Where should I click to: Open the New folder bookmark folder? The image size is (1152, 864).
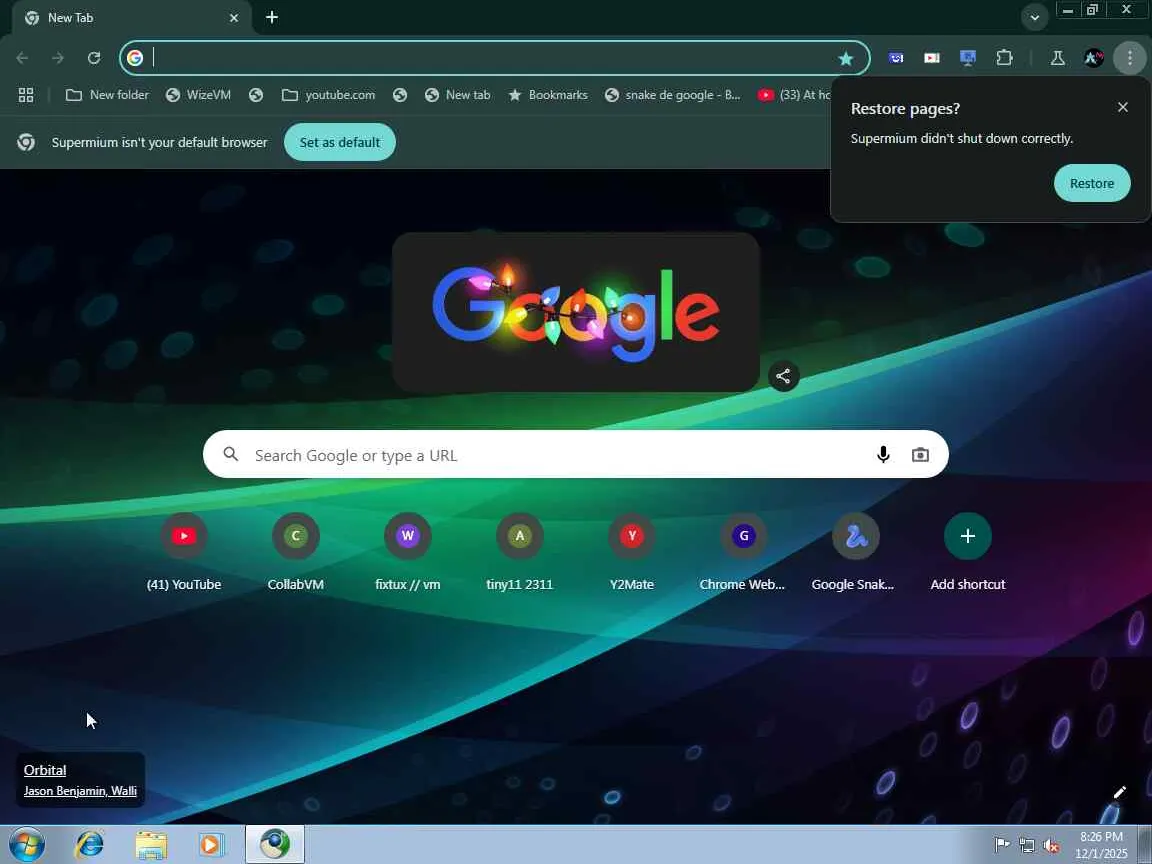[107, 95]
